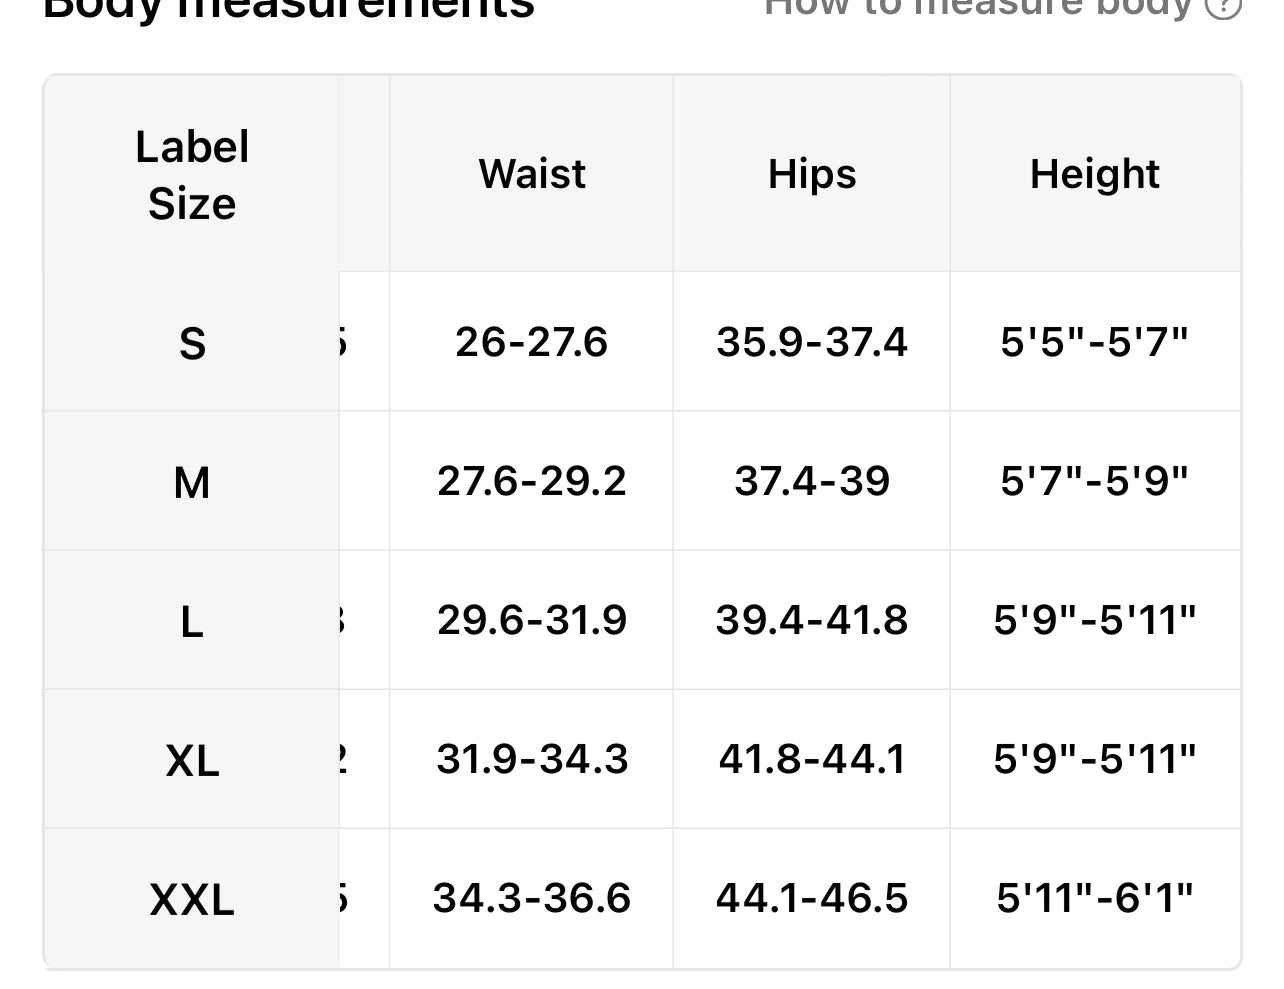Image resolution: width=1284 pixels, height=989 pixels.
Task: Select the S size row label
Action: pos(192,343)
